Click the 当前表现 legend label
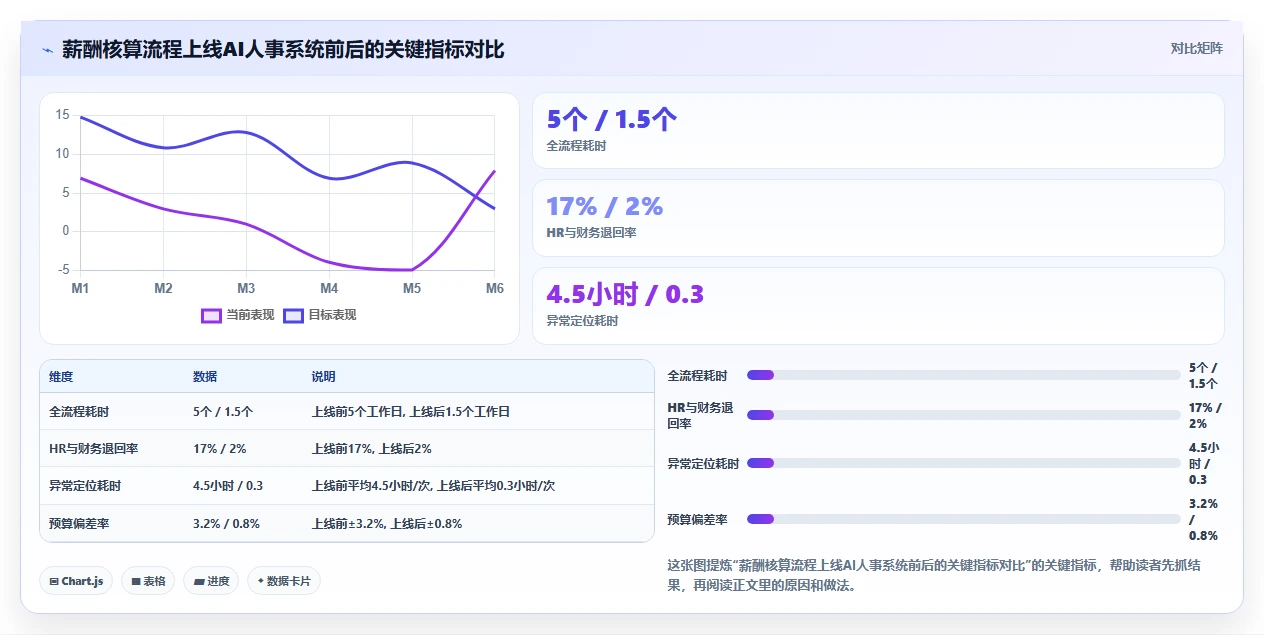 pos(250,315)
